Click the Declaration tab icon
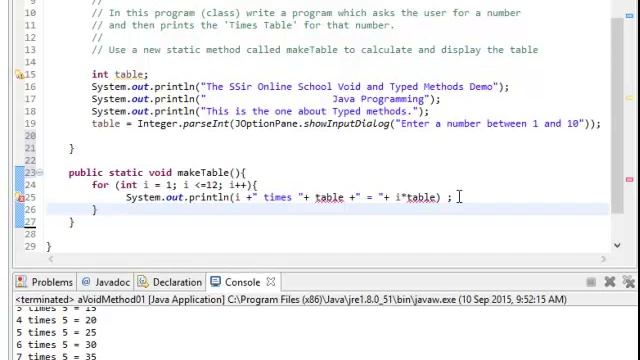This screenshot has width=640, height=360. [143, 282]
